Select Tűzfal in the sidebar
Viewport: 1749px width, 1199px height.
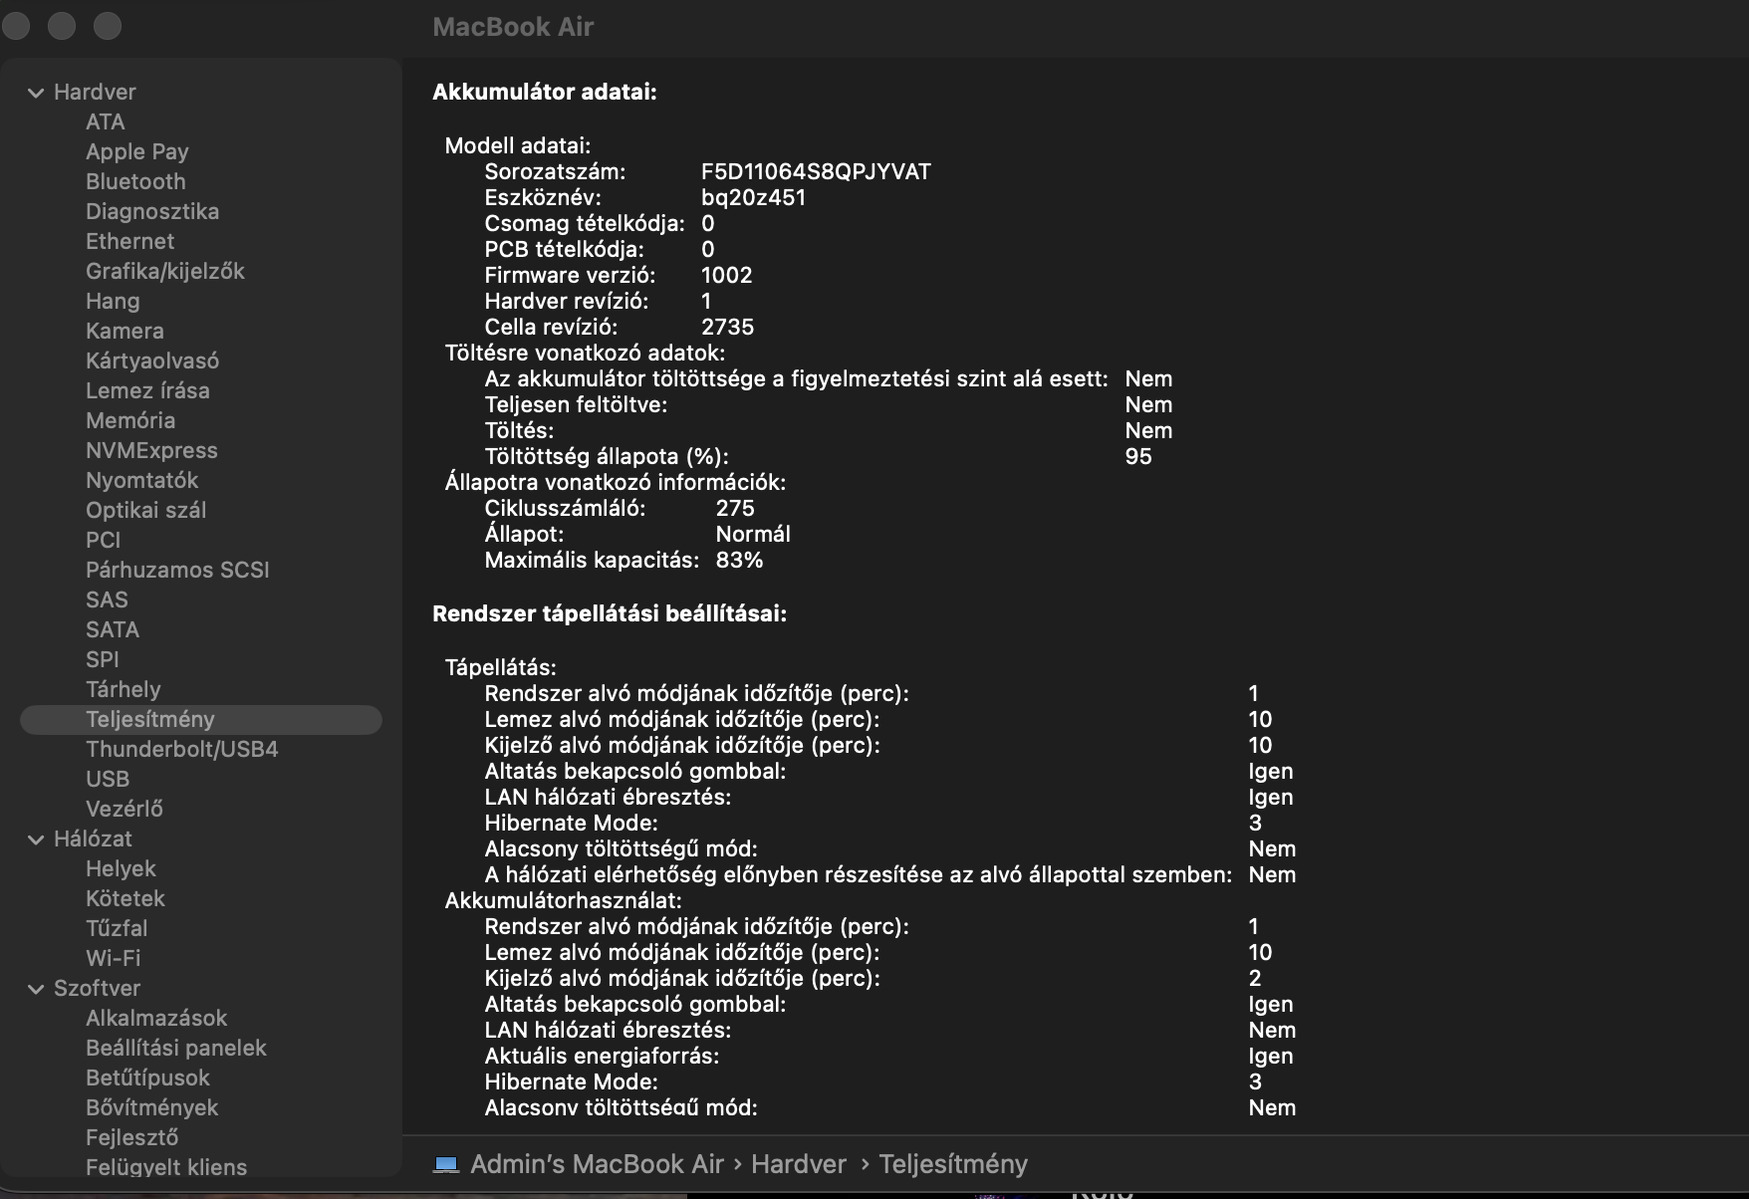[x=117, y=929]
